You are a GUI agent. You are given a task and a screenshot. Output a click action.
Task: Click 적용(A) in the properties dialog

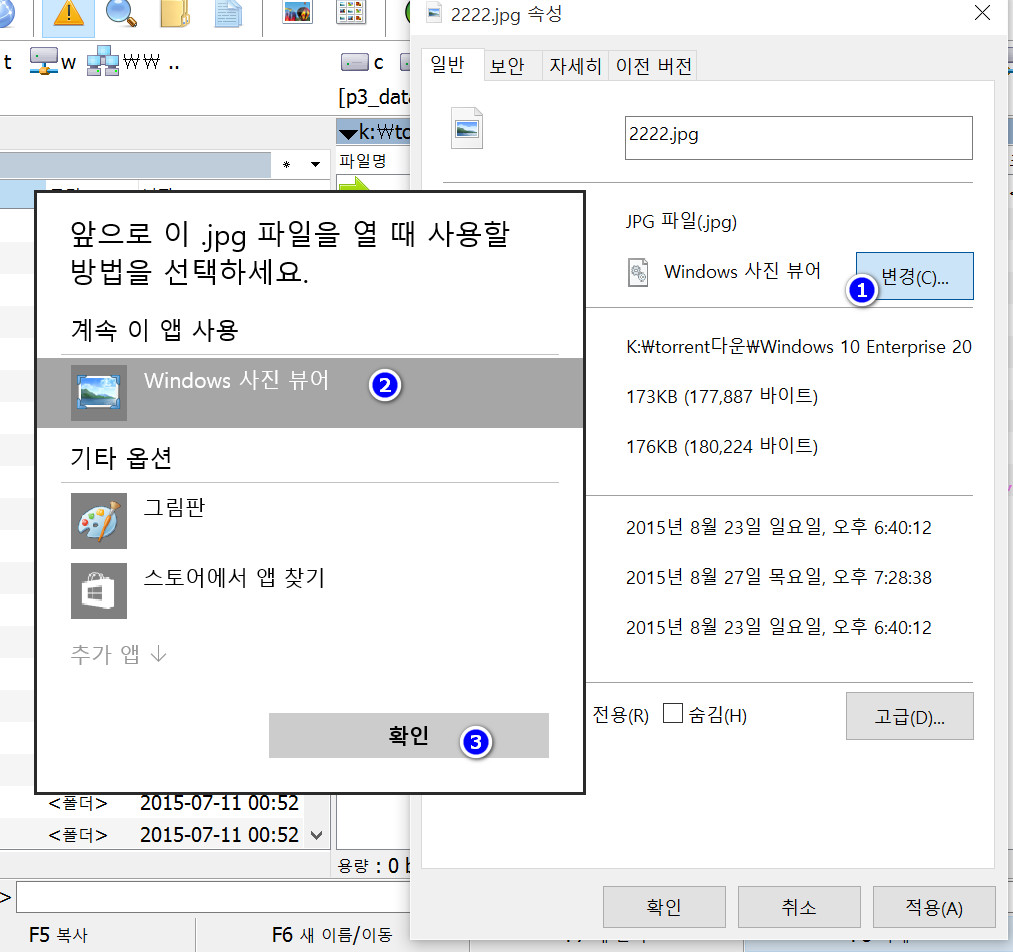tap(934, 907)
